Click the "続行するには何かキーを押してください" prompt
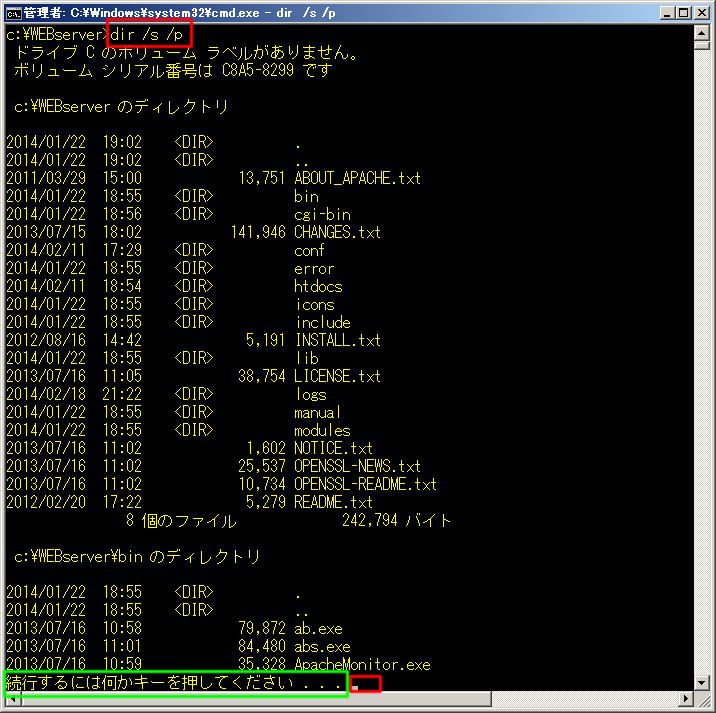Screen dimensions: 716x713 point(149,683)
